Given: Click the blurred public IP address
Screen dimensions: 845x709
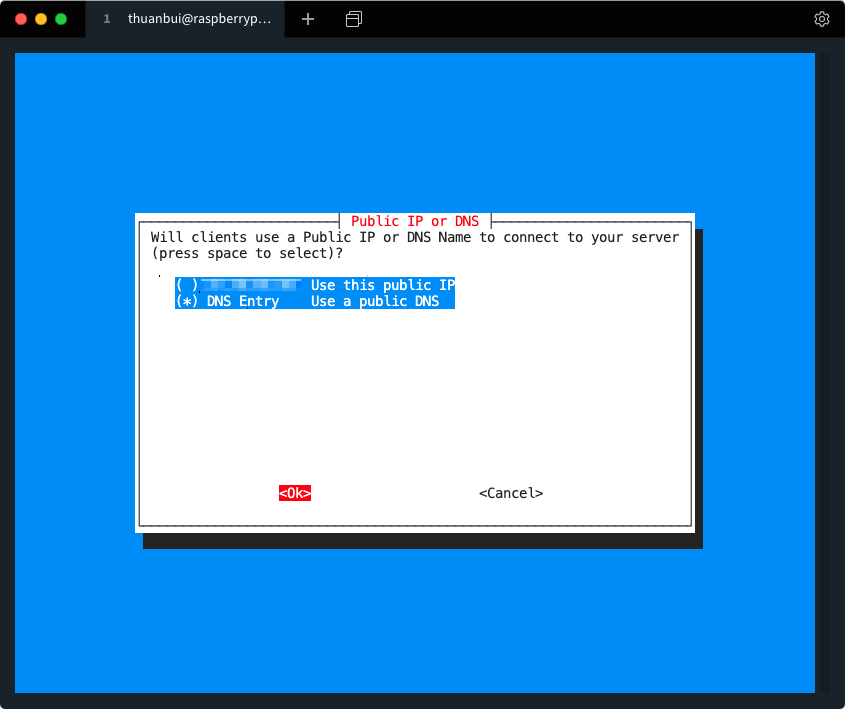Looking at the screenshot, I should click(x=251, y=285).
